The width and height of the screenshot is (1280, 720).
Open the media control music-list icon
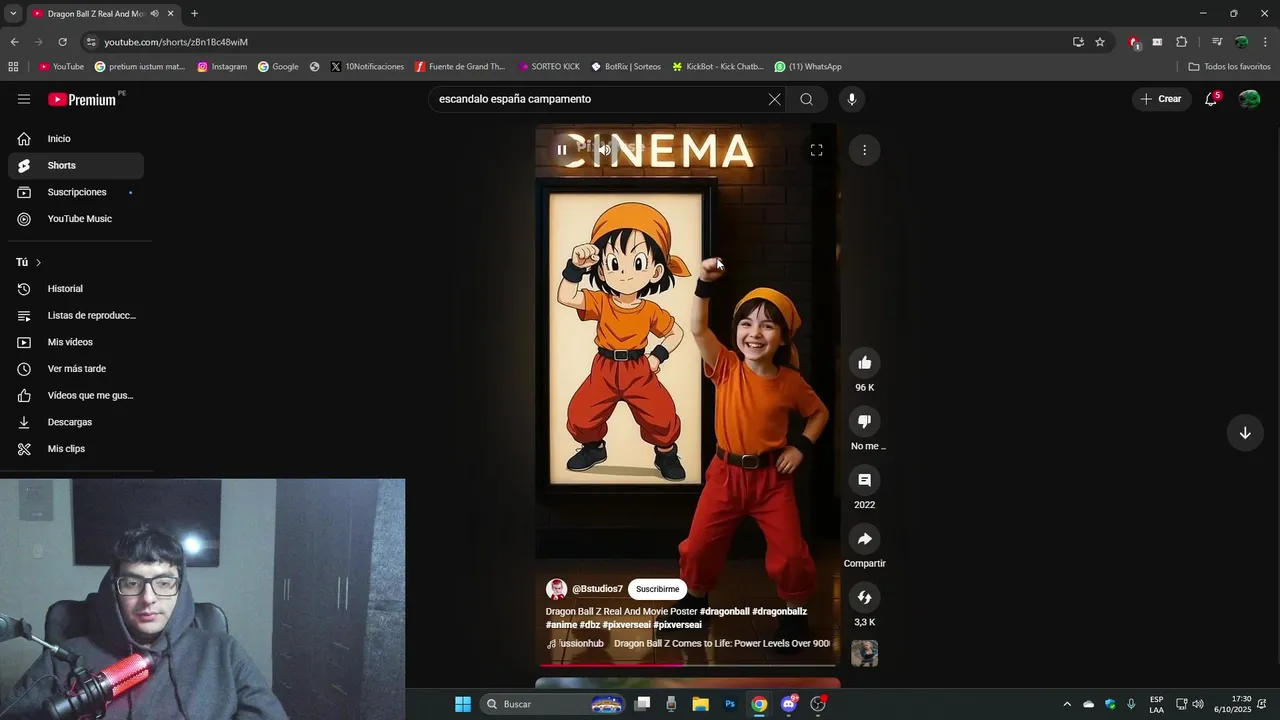click(1217, 42)
